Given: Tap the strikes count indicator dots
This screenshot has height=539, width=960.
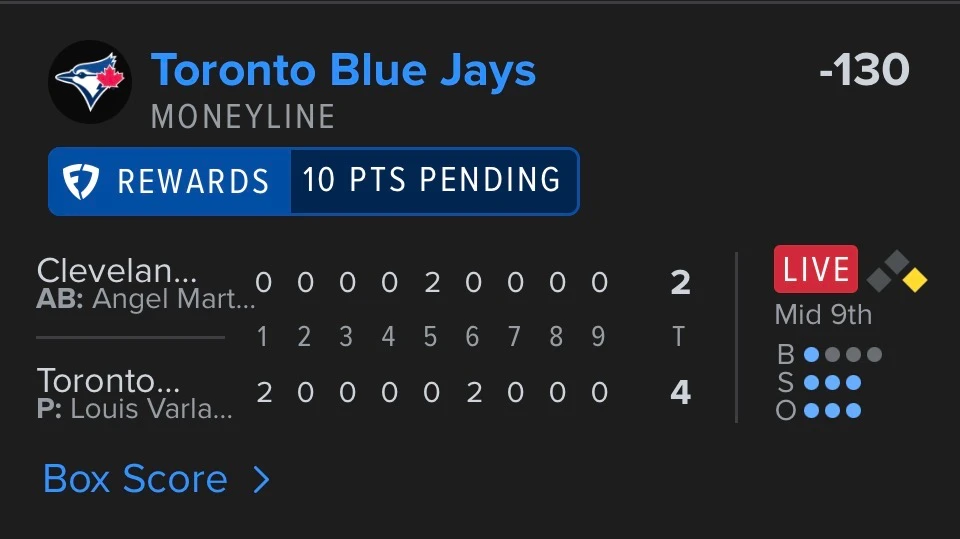Looking at the screenshot, I should pos(833,382).
